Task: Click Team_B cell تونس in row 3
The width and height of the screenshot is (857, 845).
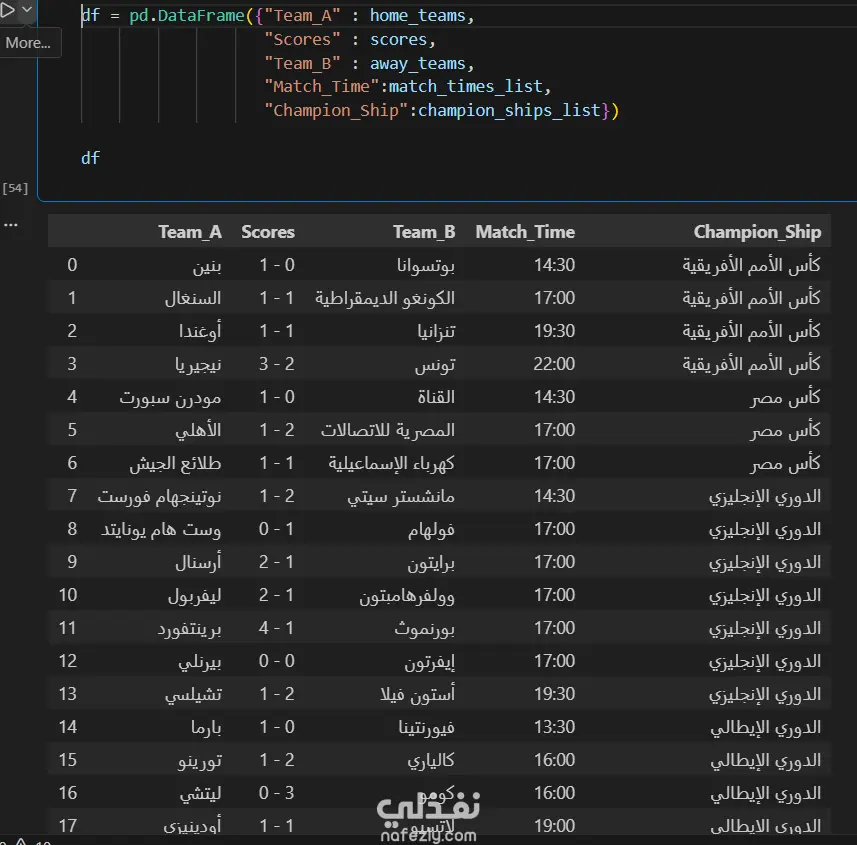Action: pyautogui.click(x=435, y=364)
